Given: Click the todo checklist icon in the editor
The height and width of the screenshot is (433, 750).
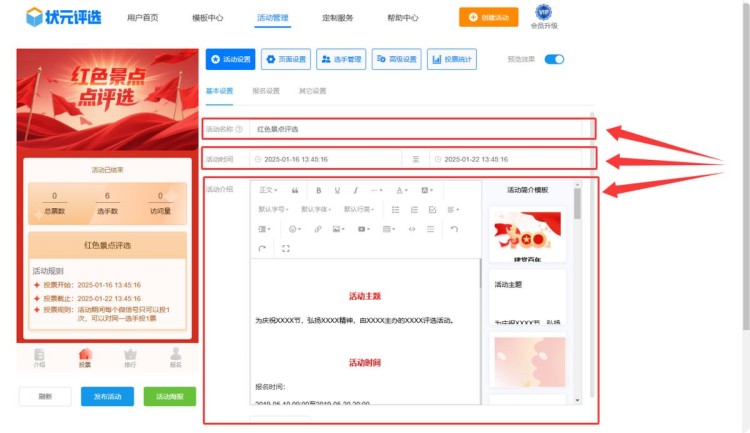Looking at the screenshot, I should (x=432, y=210).
